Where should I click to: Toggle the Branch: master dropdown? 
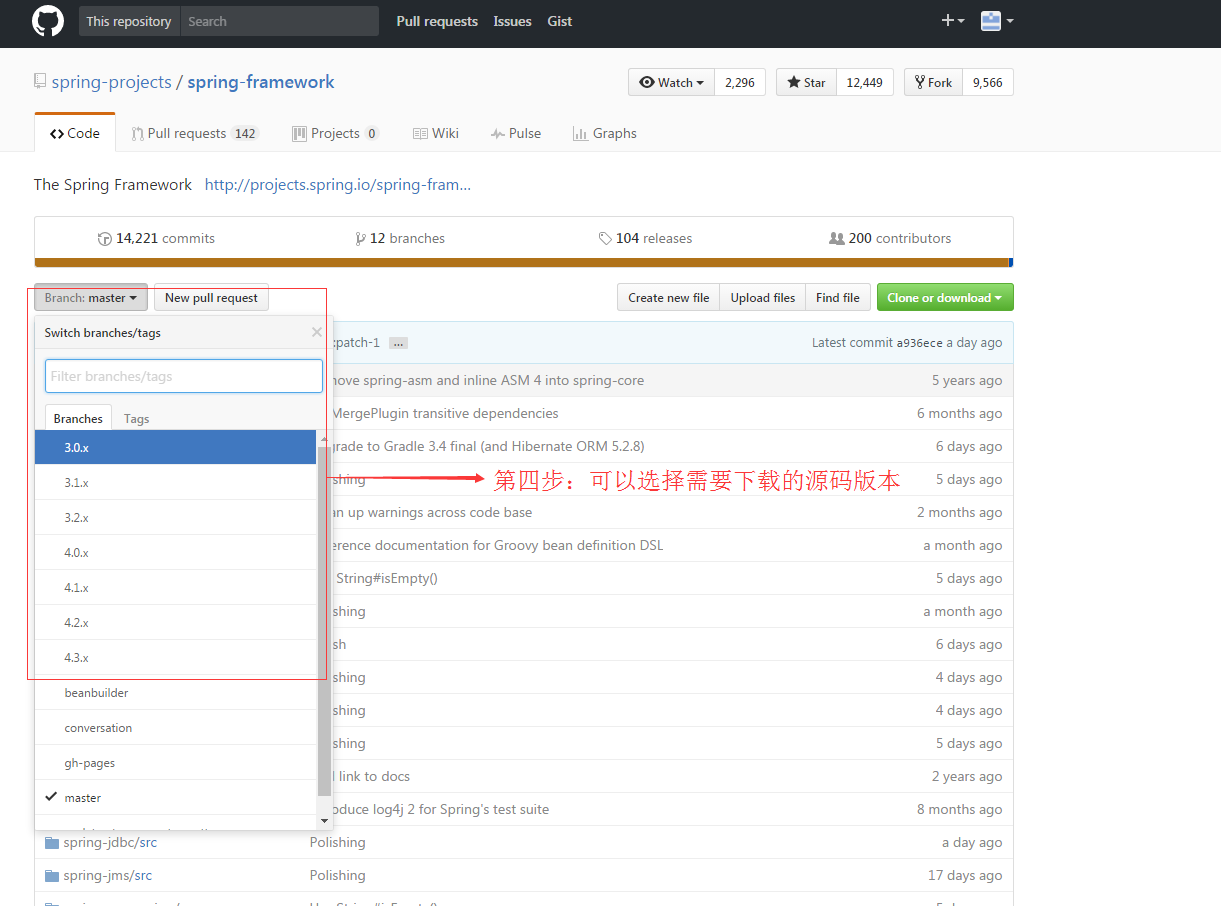91,297
